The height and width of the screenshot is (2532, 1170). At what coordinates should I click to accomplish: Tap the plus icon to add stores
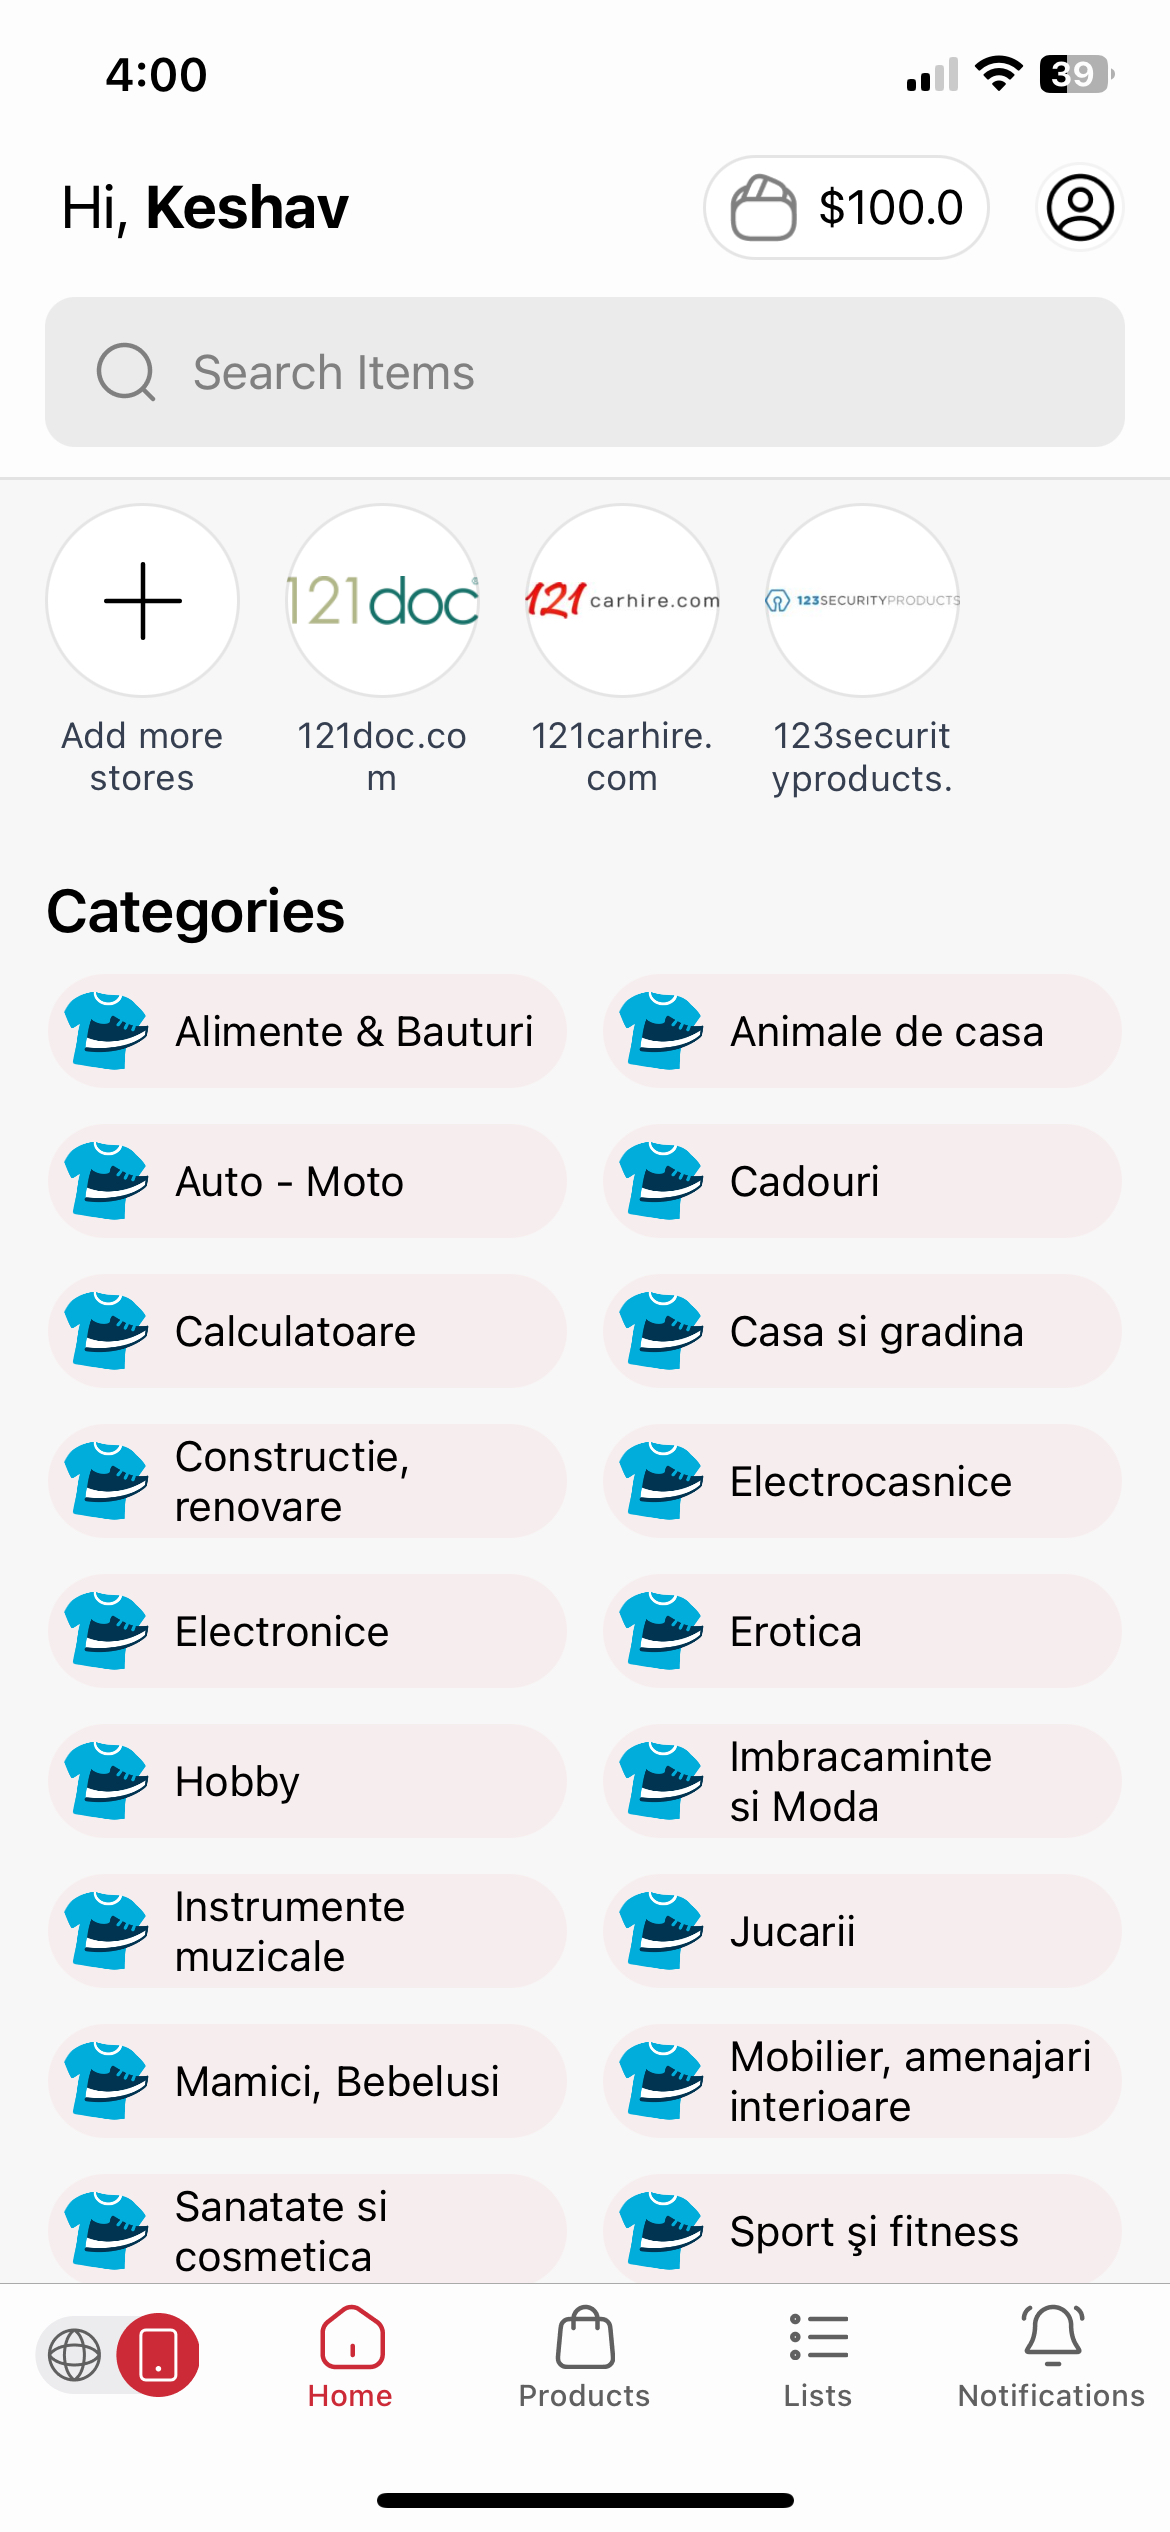(143, 600)
